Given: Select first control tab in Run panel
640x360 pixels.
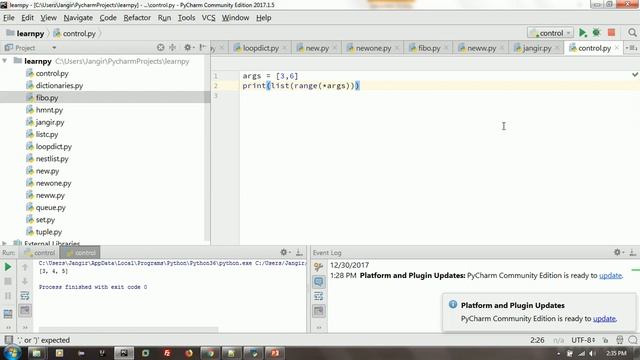Looking at the screenshot, I should 40,253.
